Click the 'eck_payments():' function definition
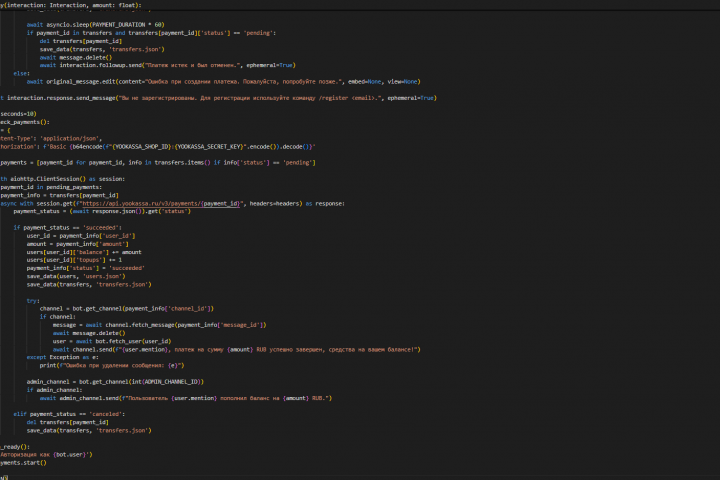Image resolution: width=720 pixels, height=480 pixels. click(x=25, y=122)
